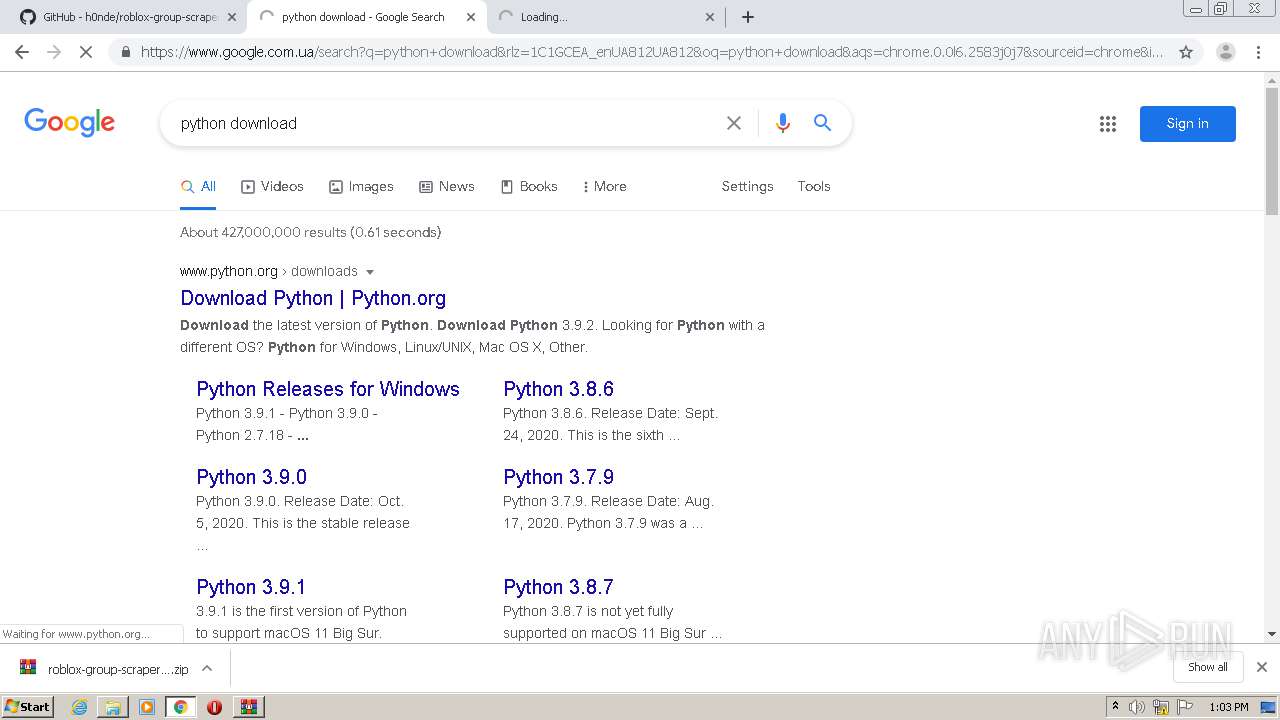Select the All results tab
This screenshot has width=1280, height=720.
198,187
